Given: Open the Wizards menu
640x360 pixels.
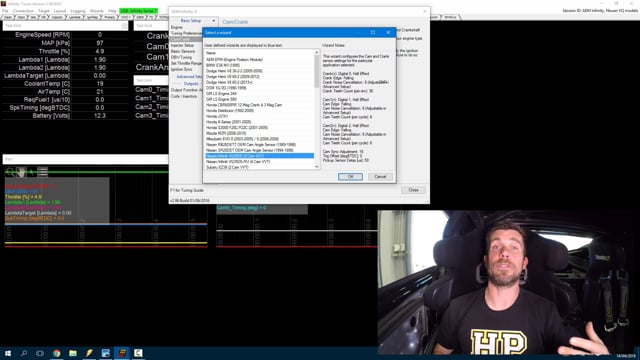Looking at the screenshot, I should (x=97, y=11).
